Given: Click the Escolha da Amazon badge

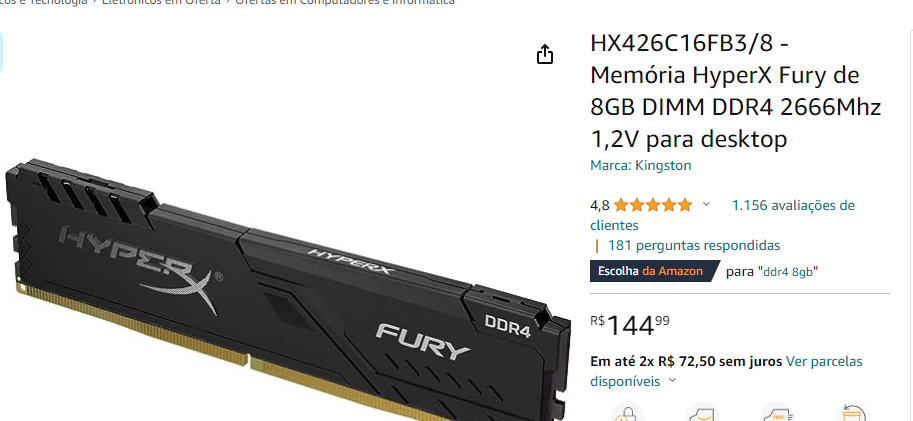Looking at the screenshot, I should [651, 271].
